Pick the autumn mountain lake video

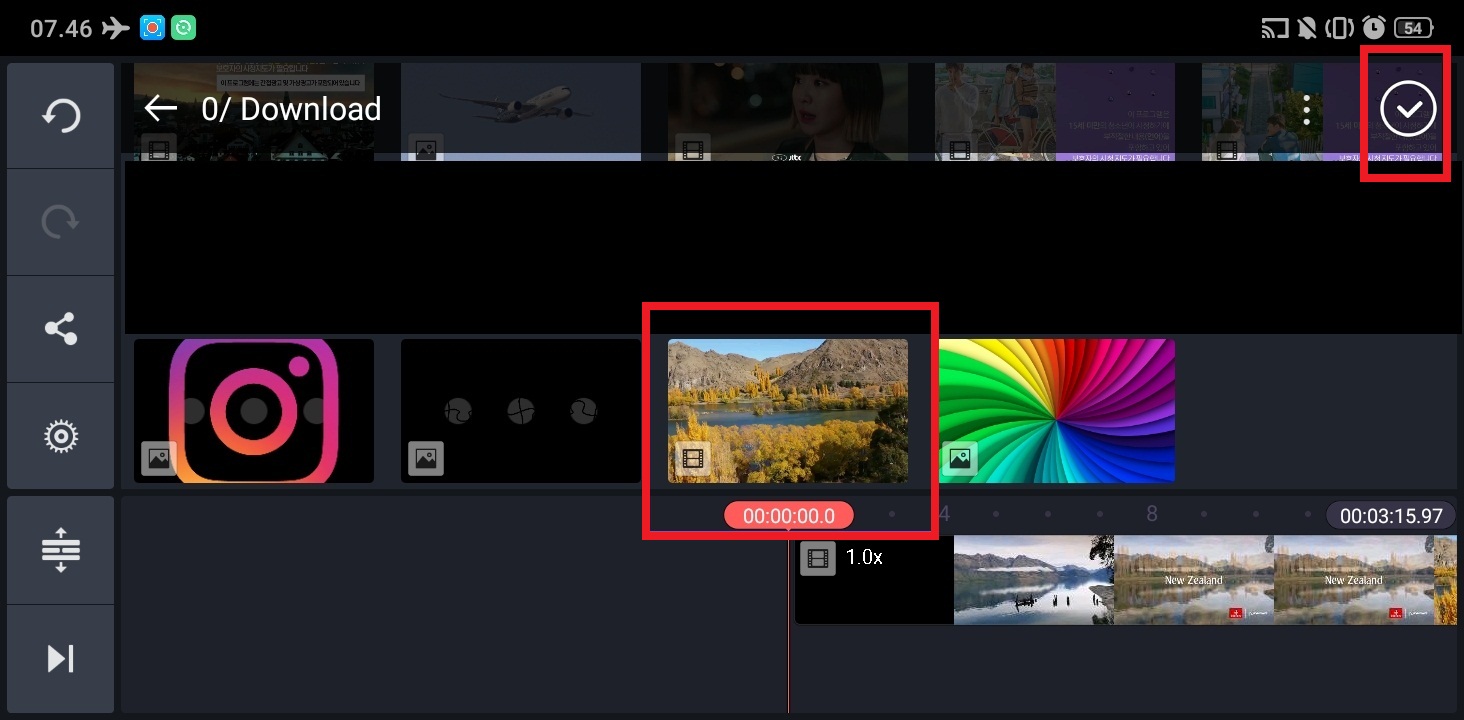coord(788,411)
